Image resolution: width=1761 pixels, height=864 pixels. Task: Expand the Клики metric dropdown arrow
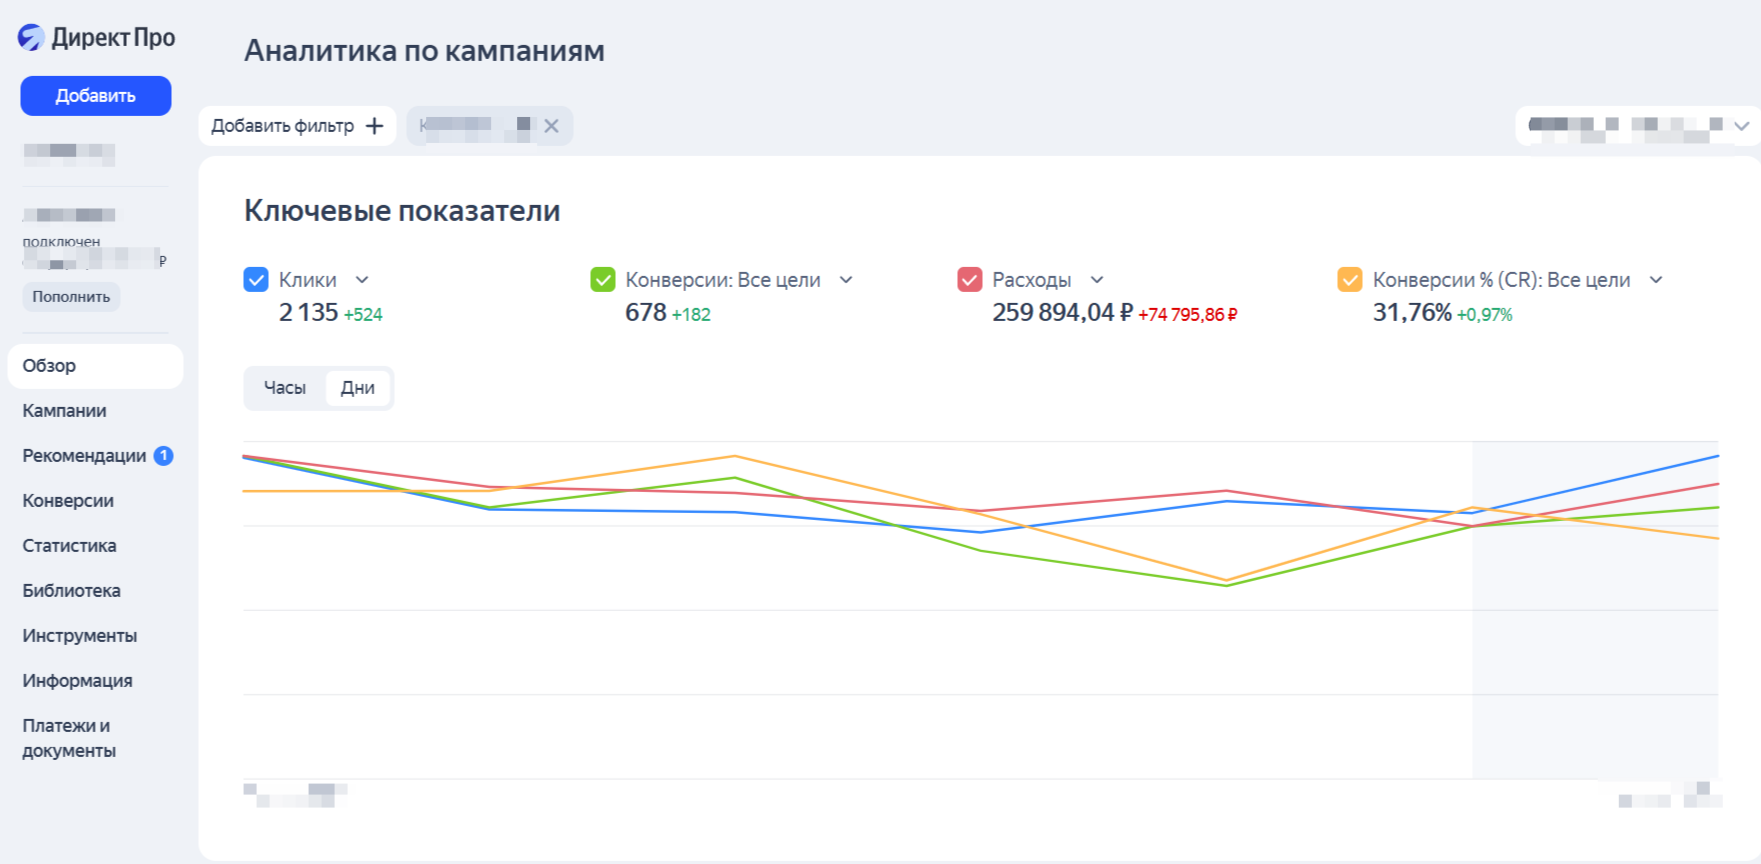point(362,280)
